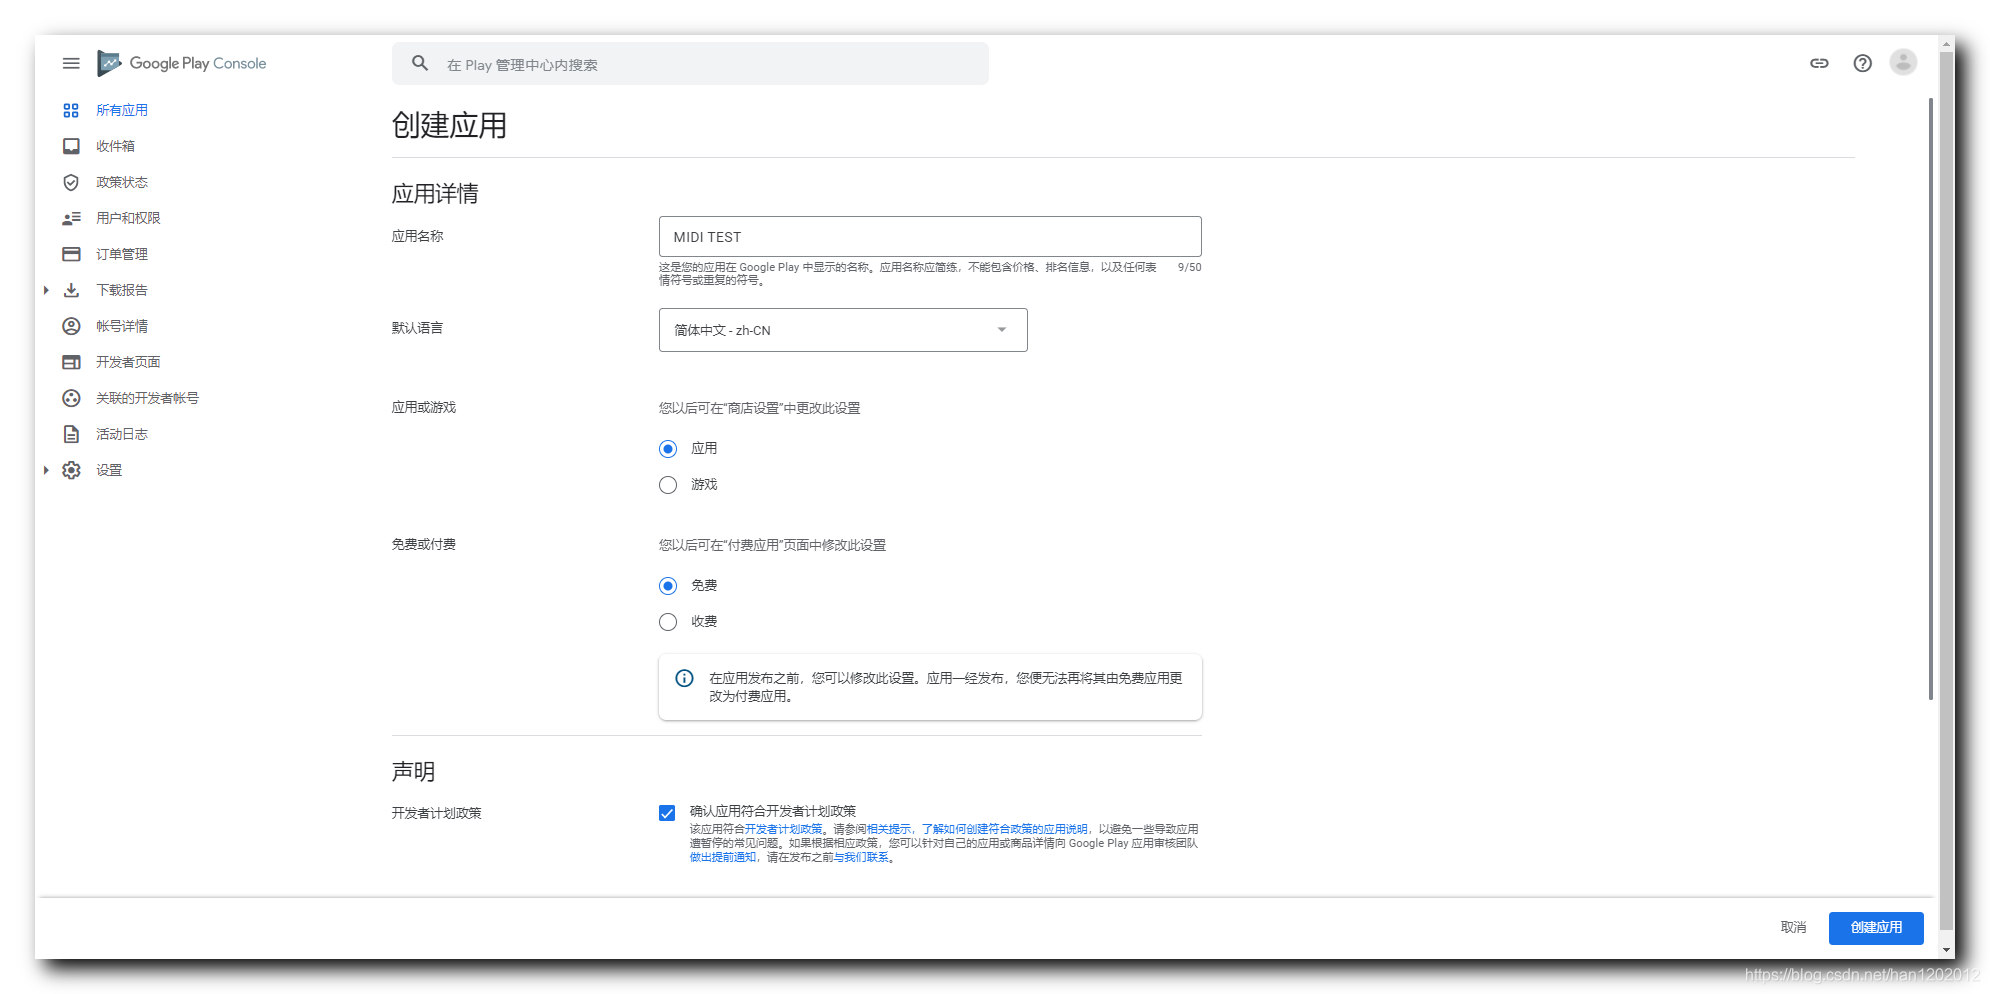Expand the 设置 sidebar arrow

[x=46, y=470]
